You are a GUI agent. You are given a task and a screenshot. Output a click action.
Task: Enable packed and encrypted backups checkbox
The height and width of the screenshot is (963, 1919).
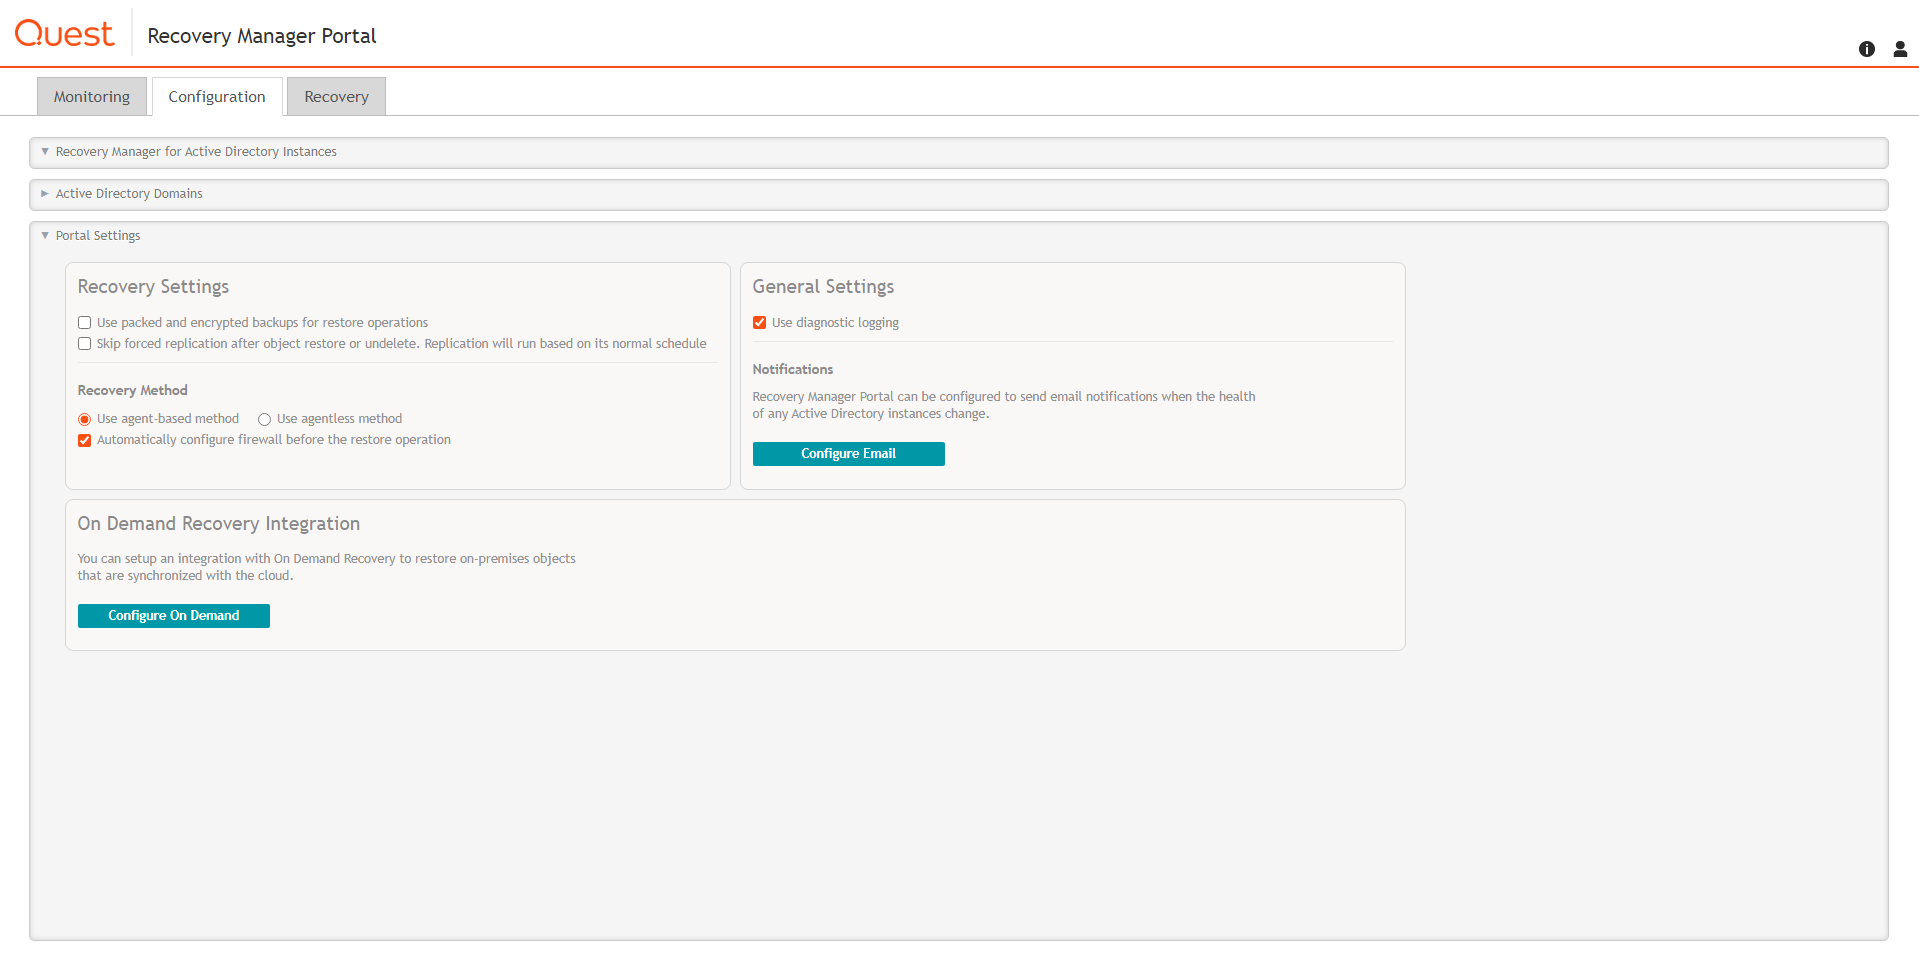point(85,323)
